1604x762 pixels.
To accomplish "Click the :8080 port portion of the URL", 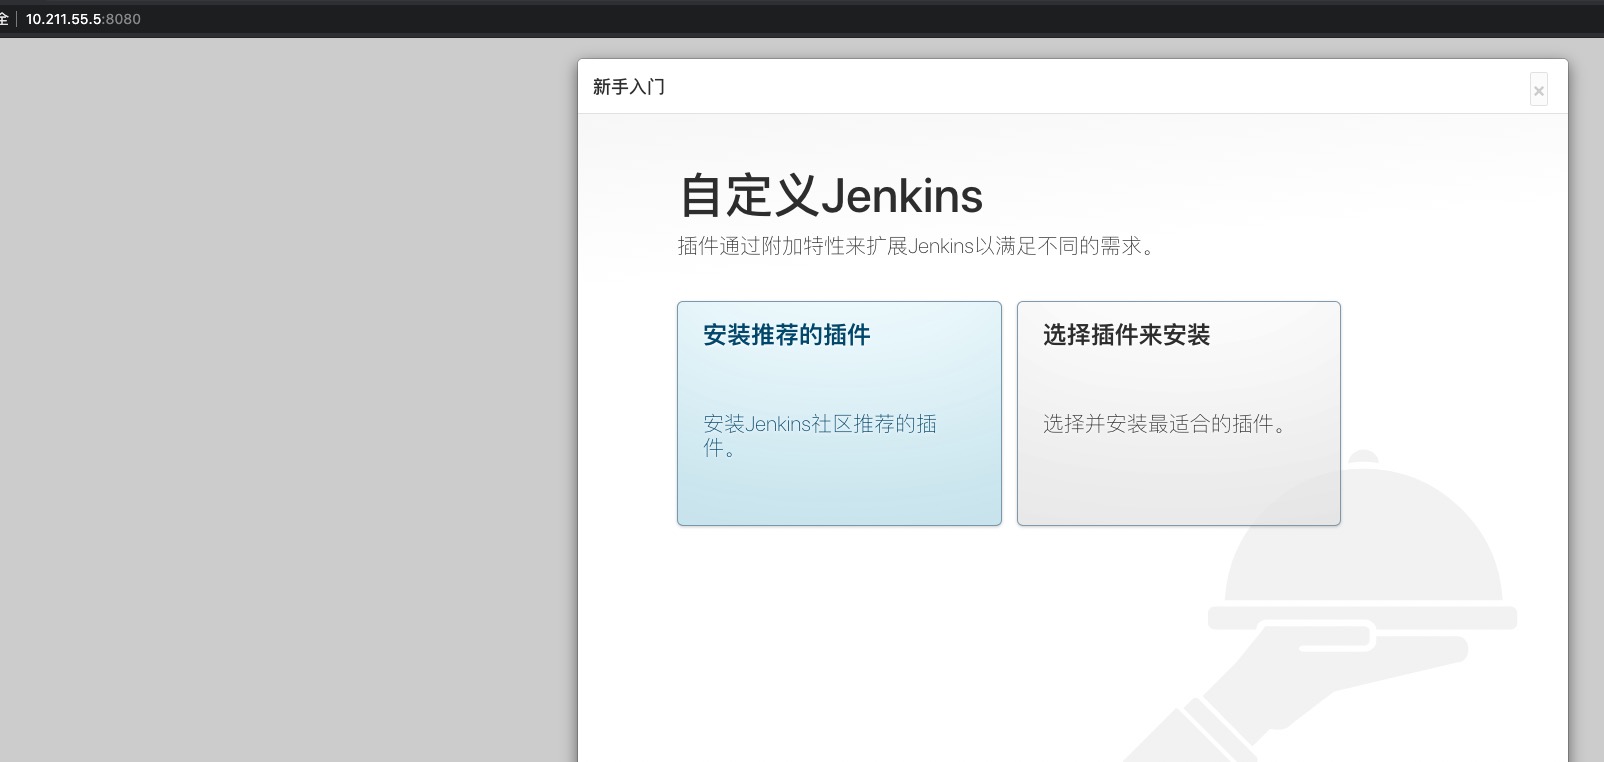I will point(122,19).
